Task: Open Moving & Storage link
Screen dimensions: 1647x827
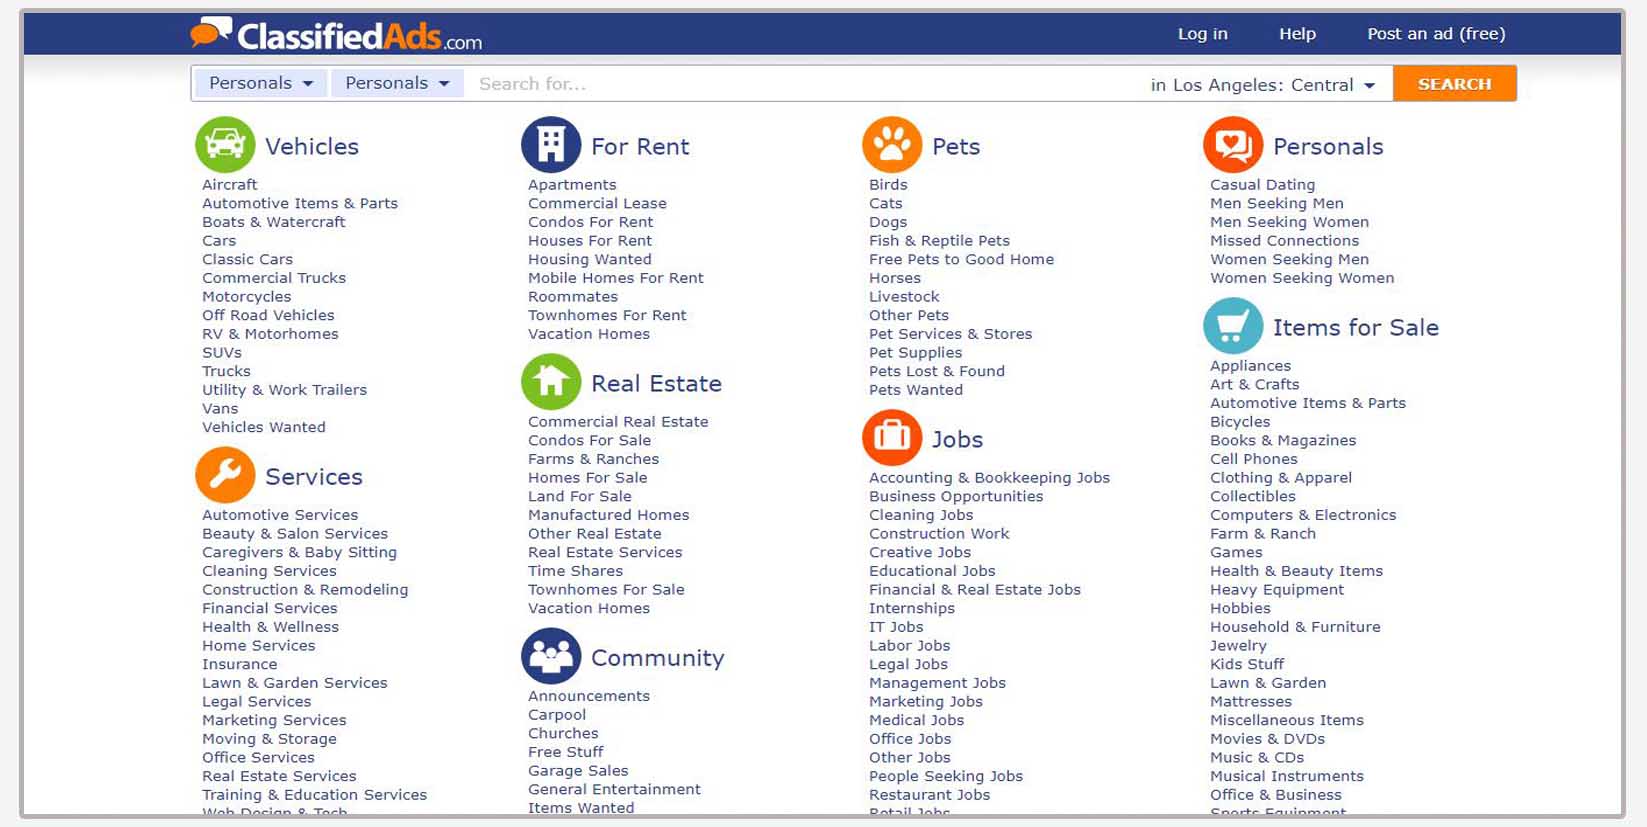Action: click(269, 739)
